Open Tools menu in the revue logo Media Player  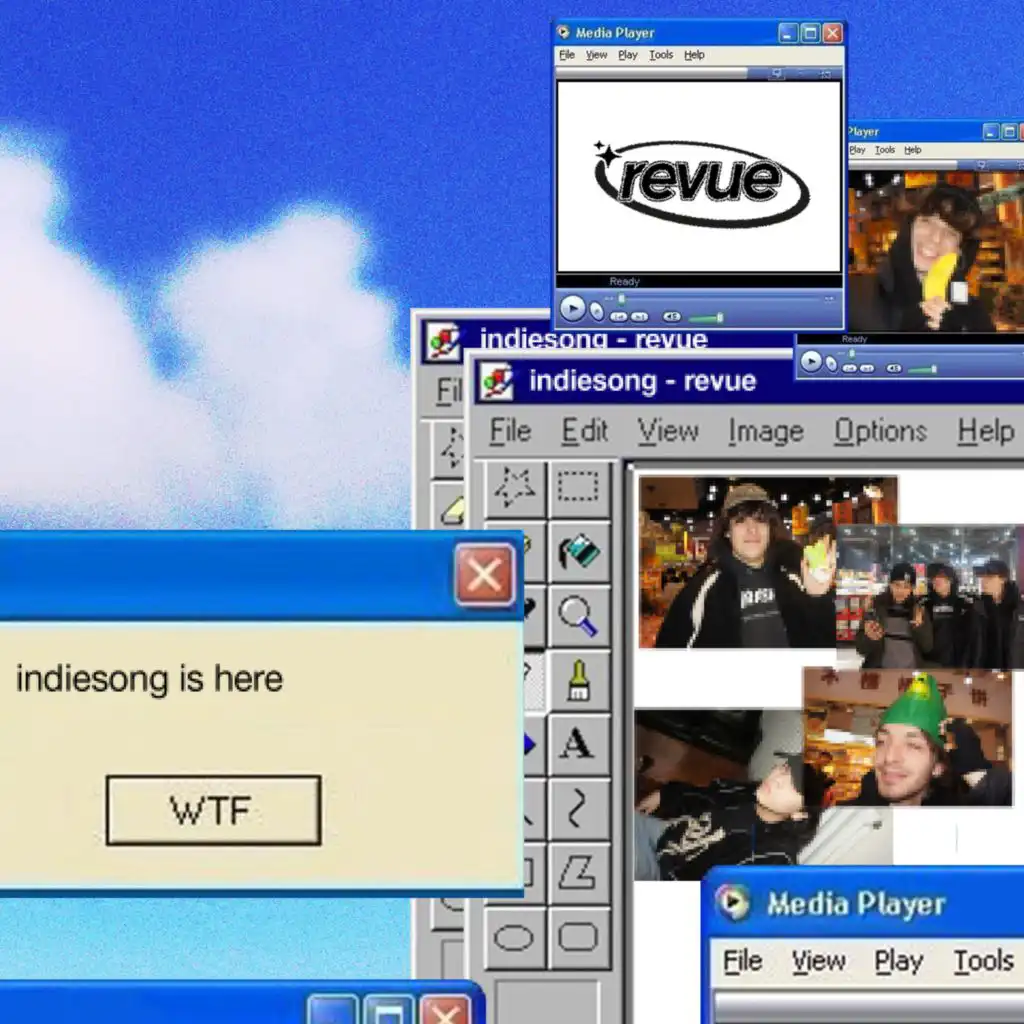click(661, 55)
